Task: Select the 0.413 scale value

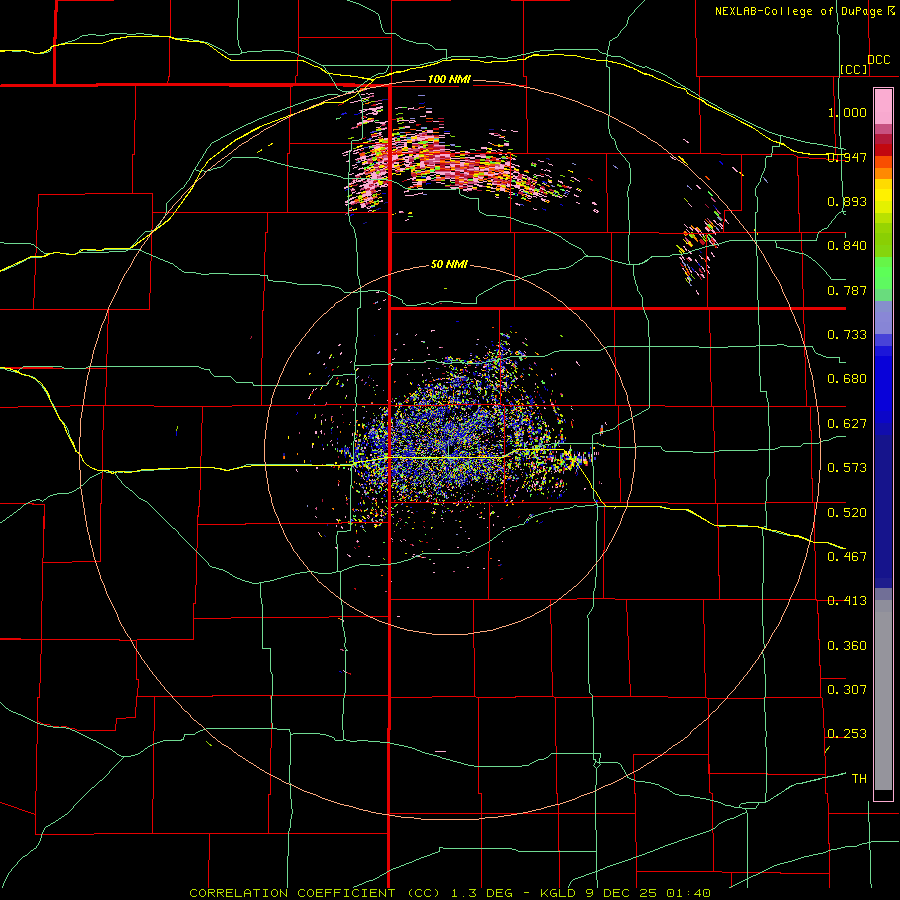Action: point(847,601)
